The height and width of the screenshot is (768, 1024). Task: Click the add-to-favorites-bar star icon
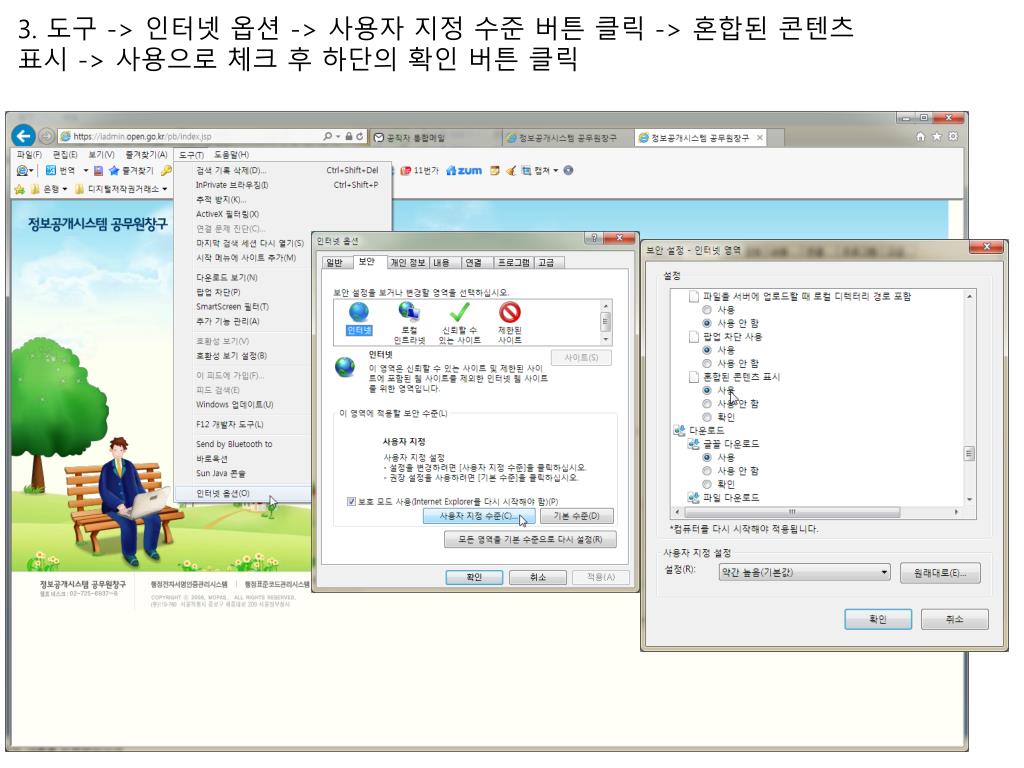[19, 189]
